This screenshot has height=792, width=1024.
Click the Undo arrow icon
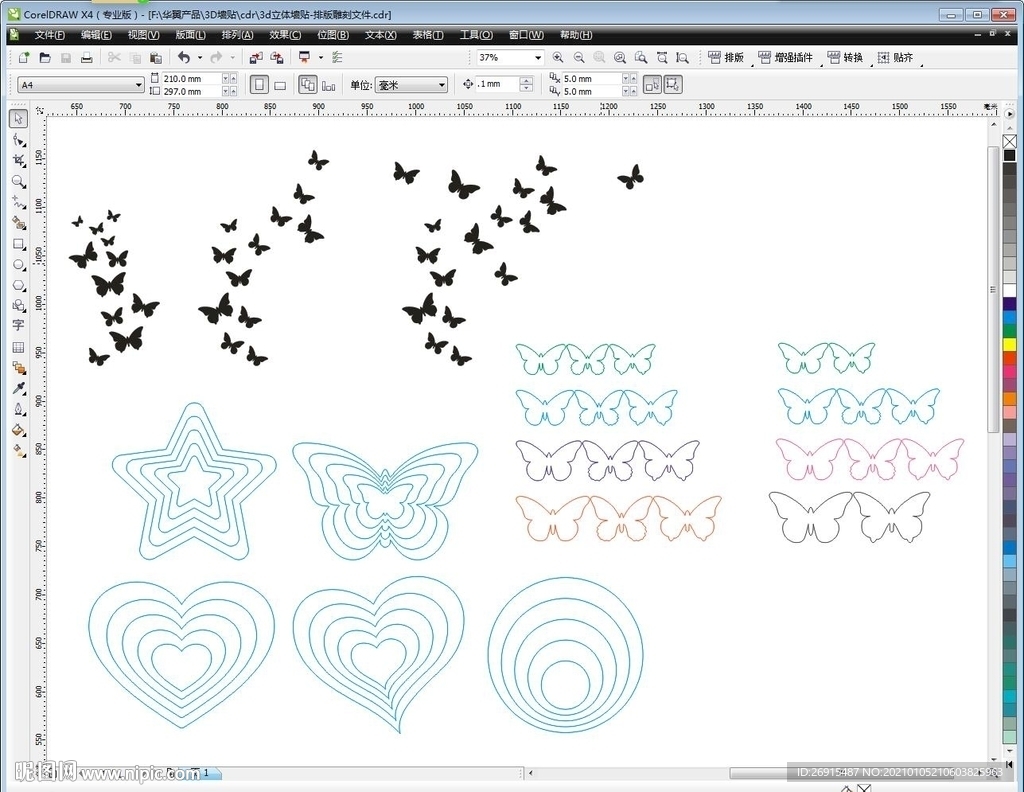(x=184, y=57)
